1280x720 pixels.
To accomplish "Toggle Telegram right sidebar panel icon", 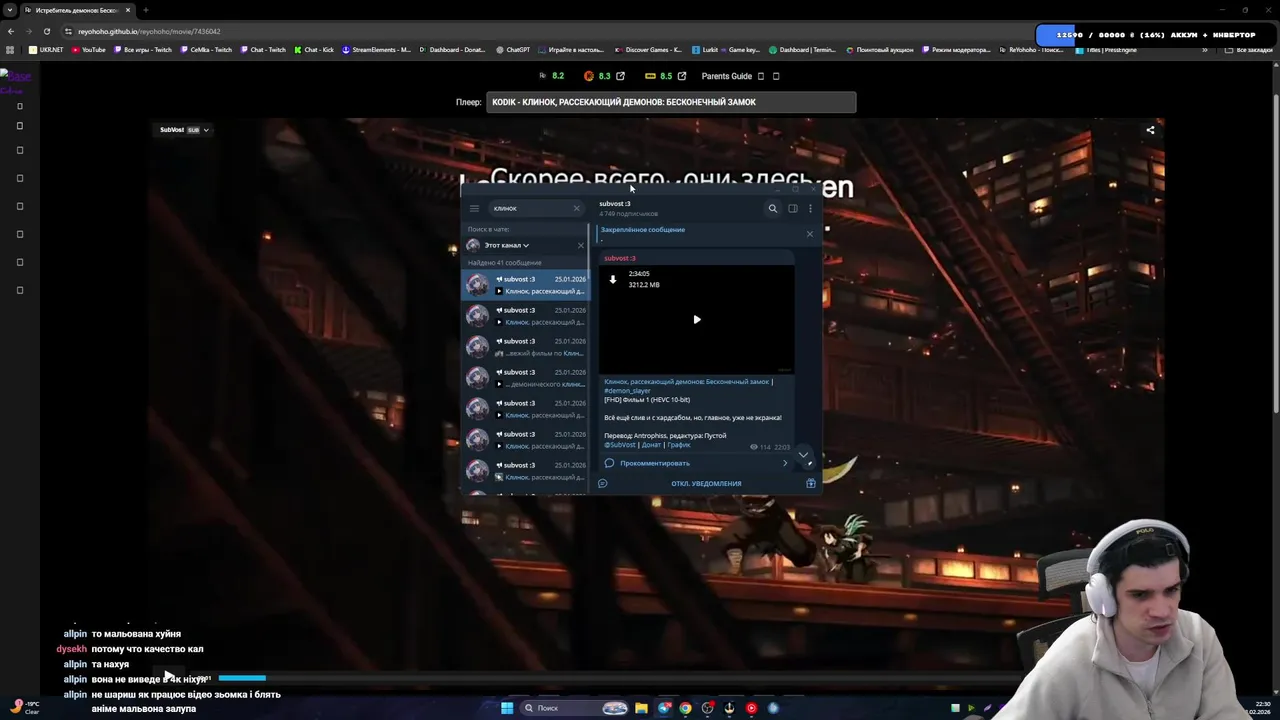I will tap(792, 208).
